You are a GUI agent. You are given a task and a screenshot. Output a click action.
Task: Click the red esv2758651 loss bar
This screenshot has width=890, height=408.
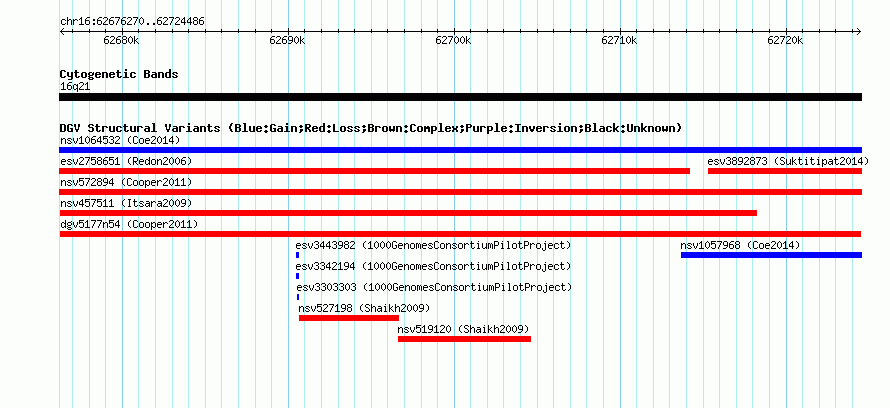coord(375,171)
